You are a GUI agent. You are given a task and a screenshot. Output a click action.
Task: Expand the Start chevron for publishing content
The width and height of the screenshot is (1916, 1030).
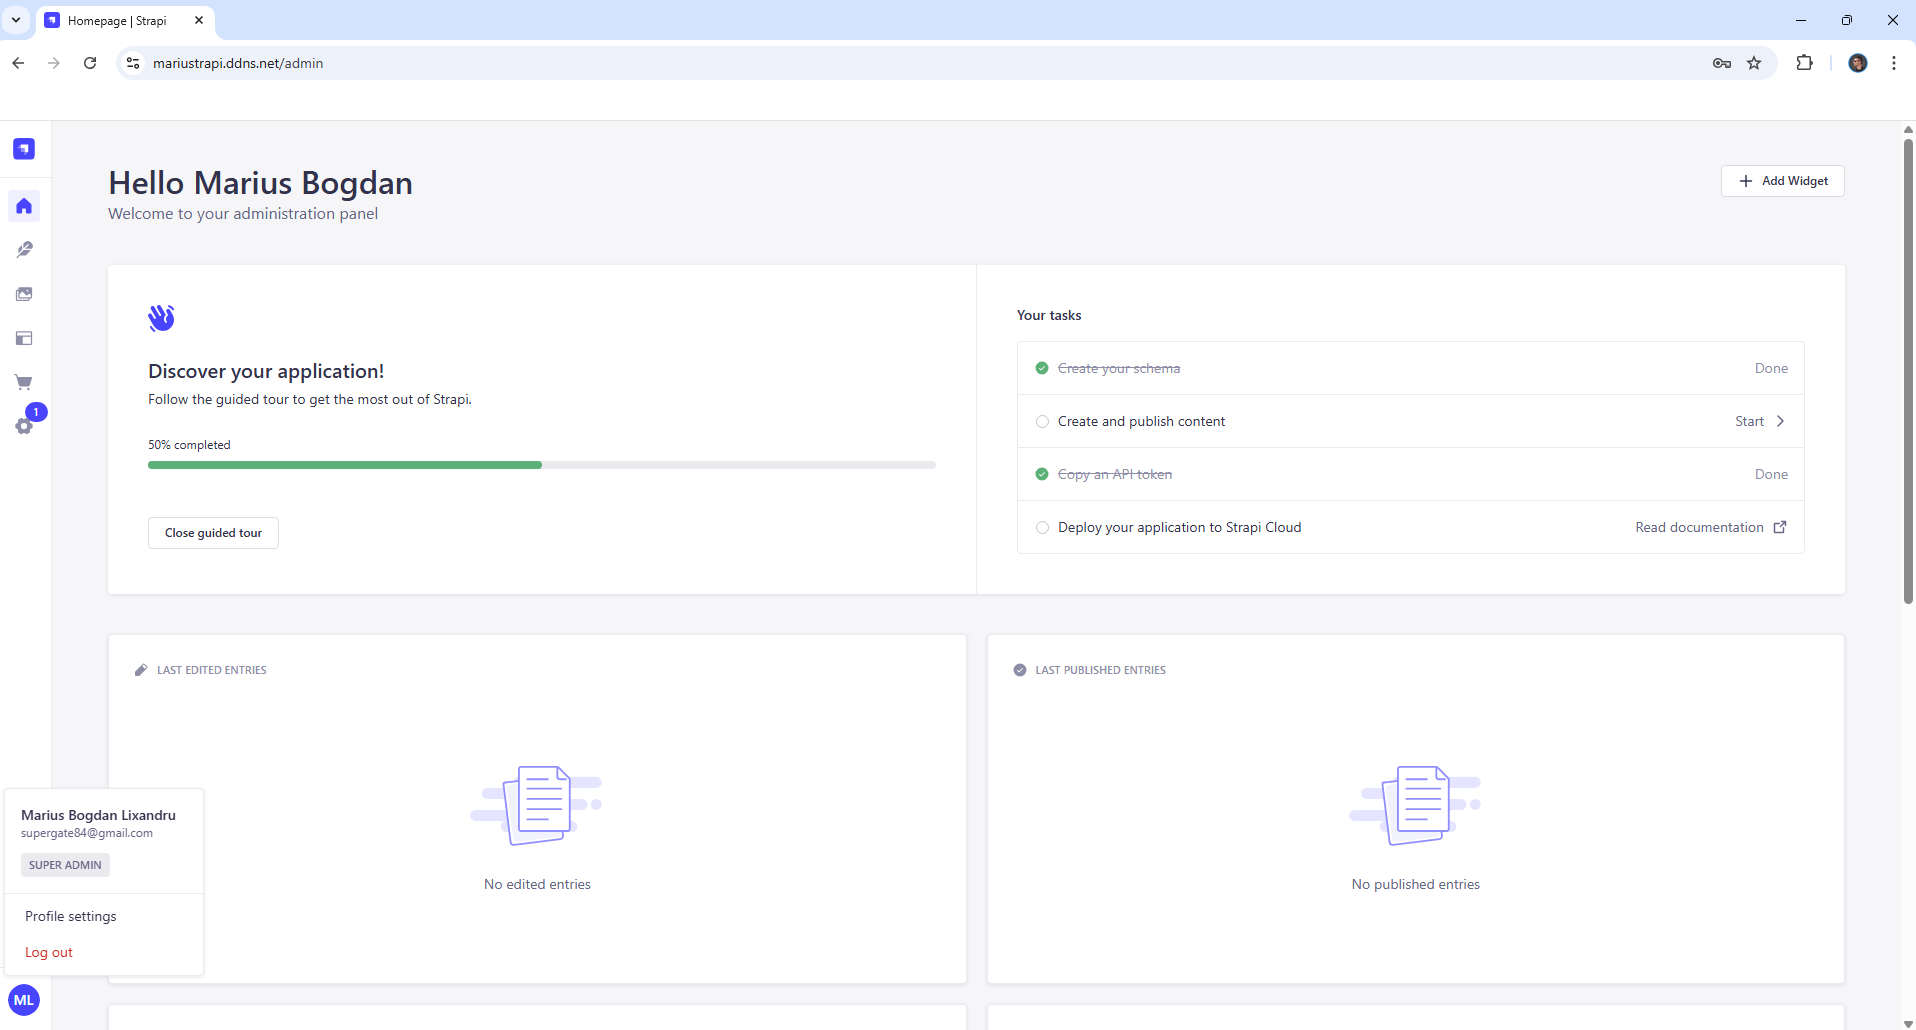click(x=1782, y=421)
